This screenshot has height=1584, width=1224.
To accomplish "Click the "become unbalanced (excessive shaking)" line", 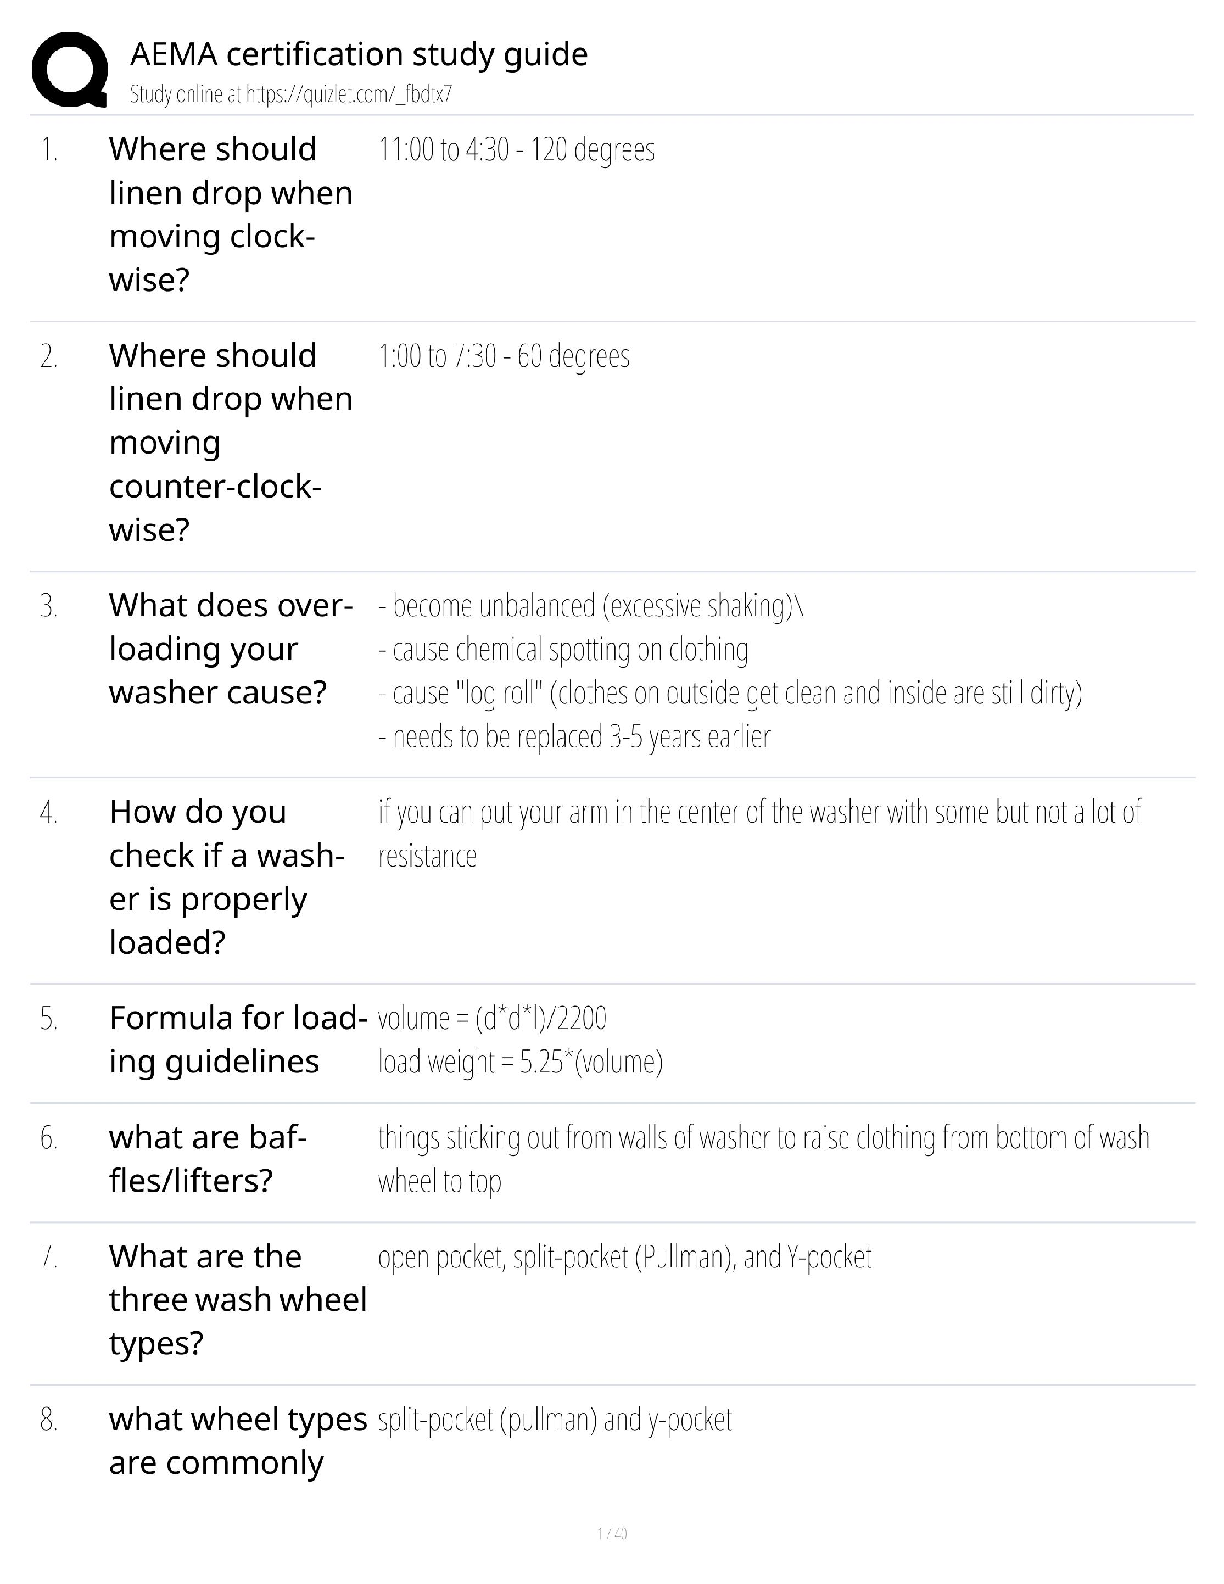I will 590,606.
